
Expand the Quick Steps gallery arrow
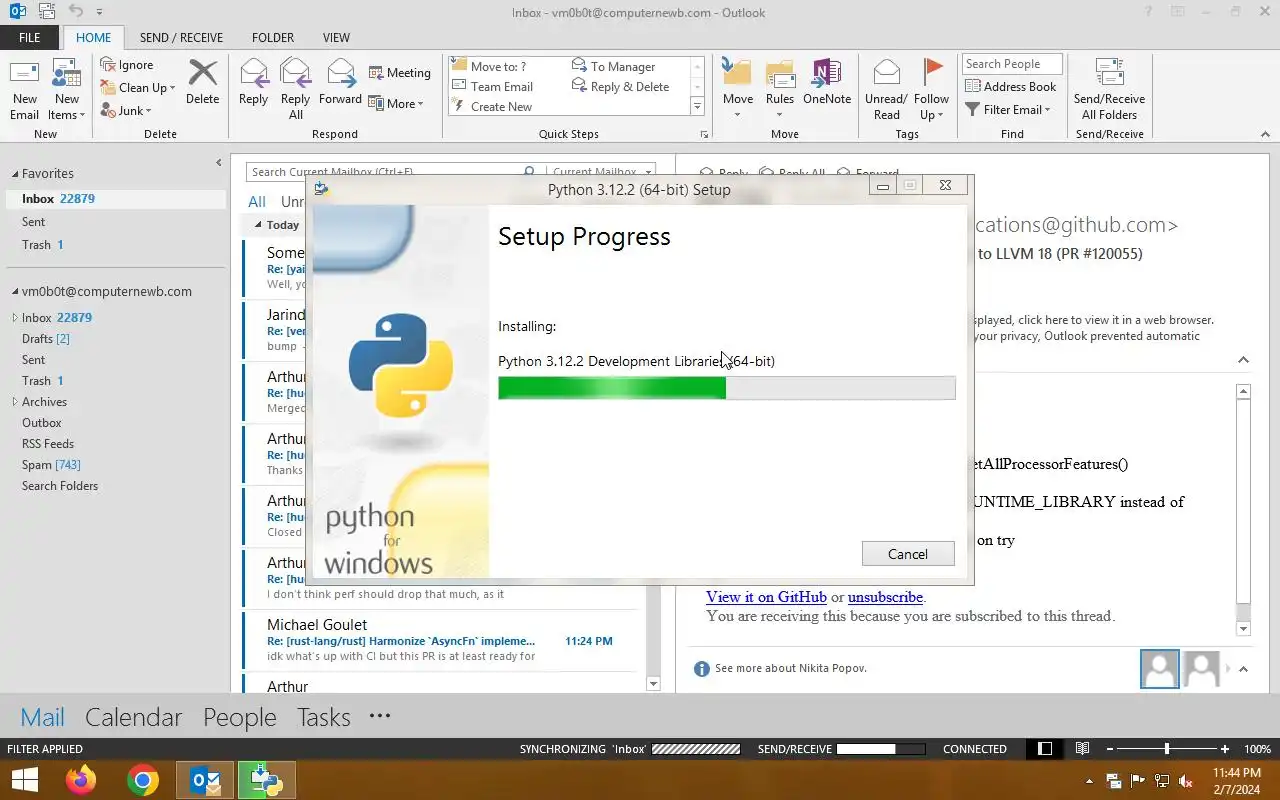click(x=697, y=106)
